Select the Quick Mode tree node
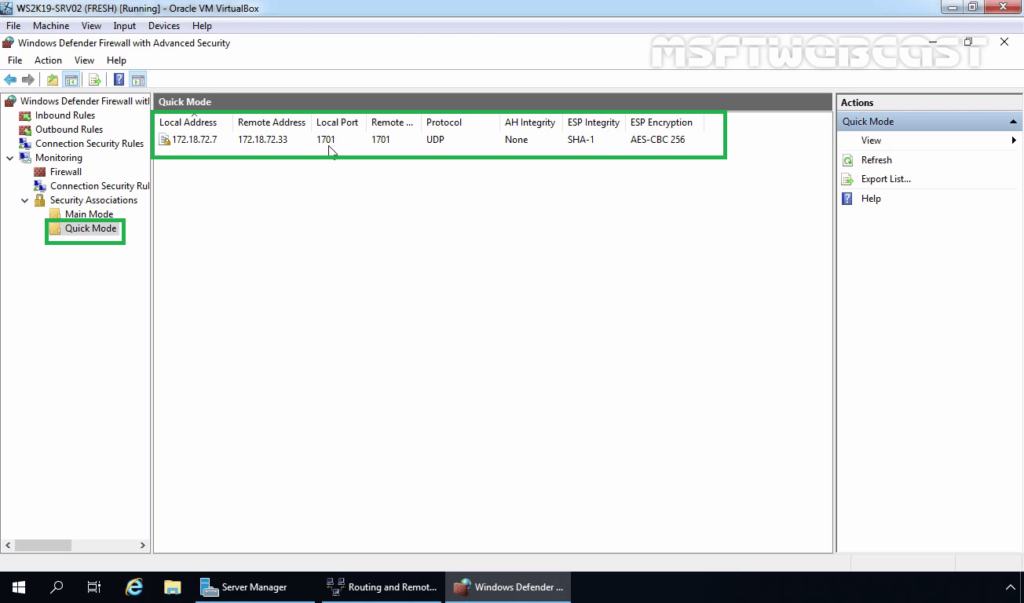 click(91, 229)
